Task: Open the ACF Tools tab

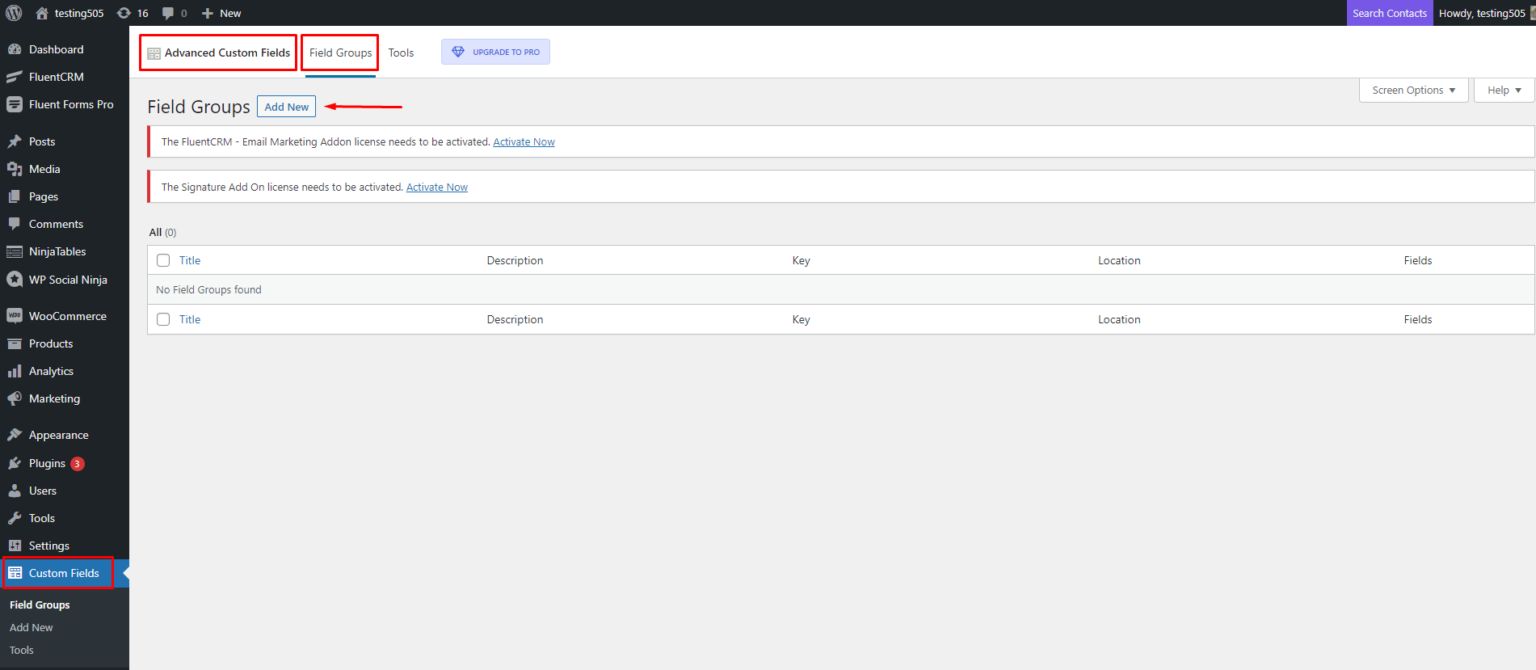Action: (x=401, y=51)
